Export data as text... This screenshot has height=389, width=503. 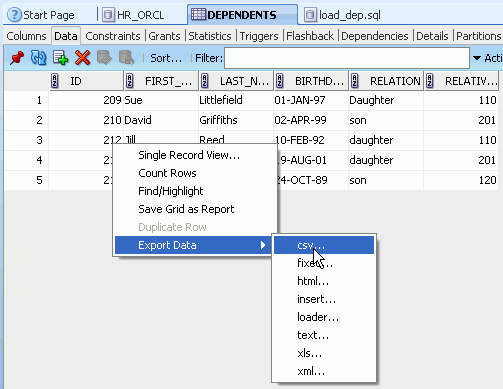pos(324,335)
